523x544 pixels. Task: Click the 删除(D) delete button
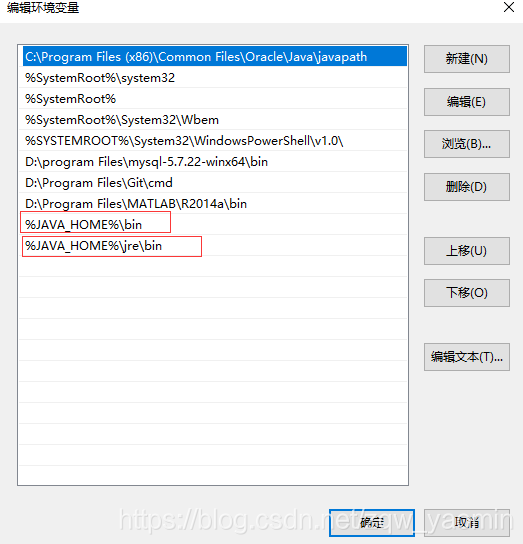467,187
